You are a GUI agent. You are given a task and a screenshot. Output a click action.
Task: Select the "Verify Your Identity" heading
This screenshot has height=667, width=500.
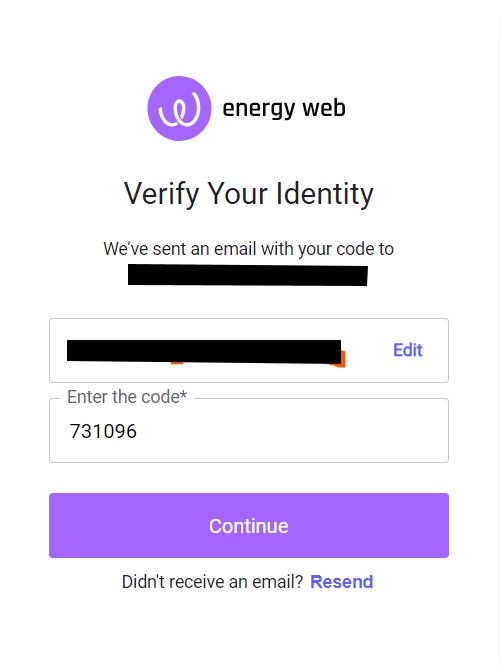pyautogui.click(x=249, y=194)
